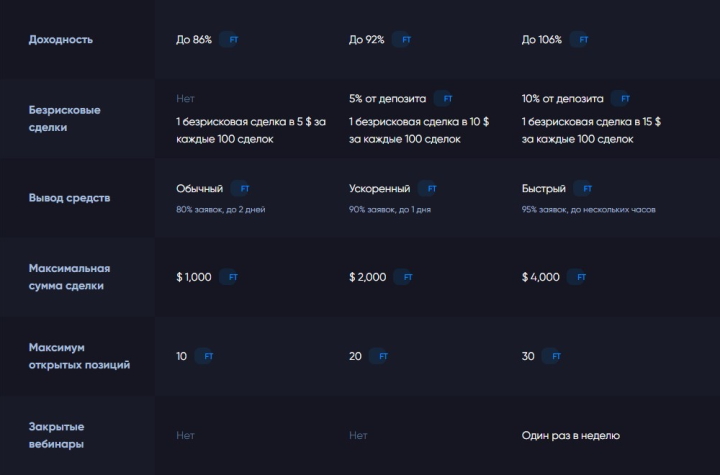Click FT badge next to 20 positions
Viewport: 720px width, 475px height.
(382, 356)
